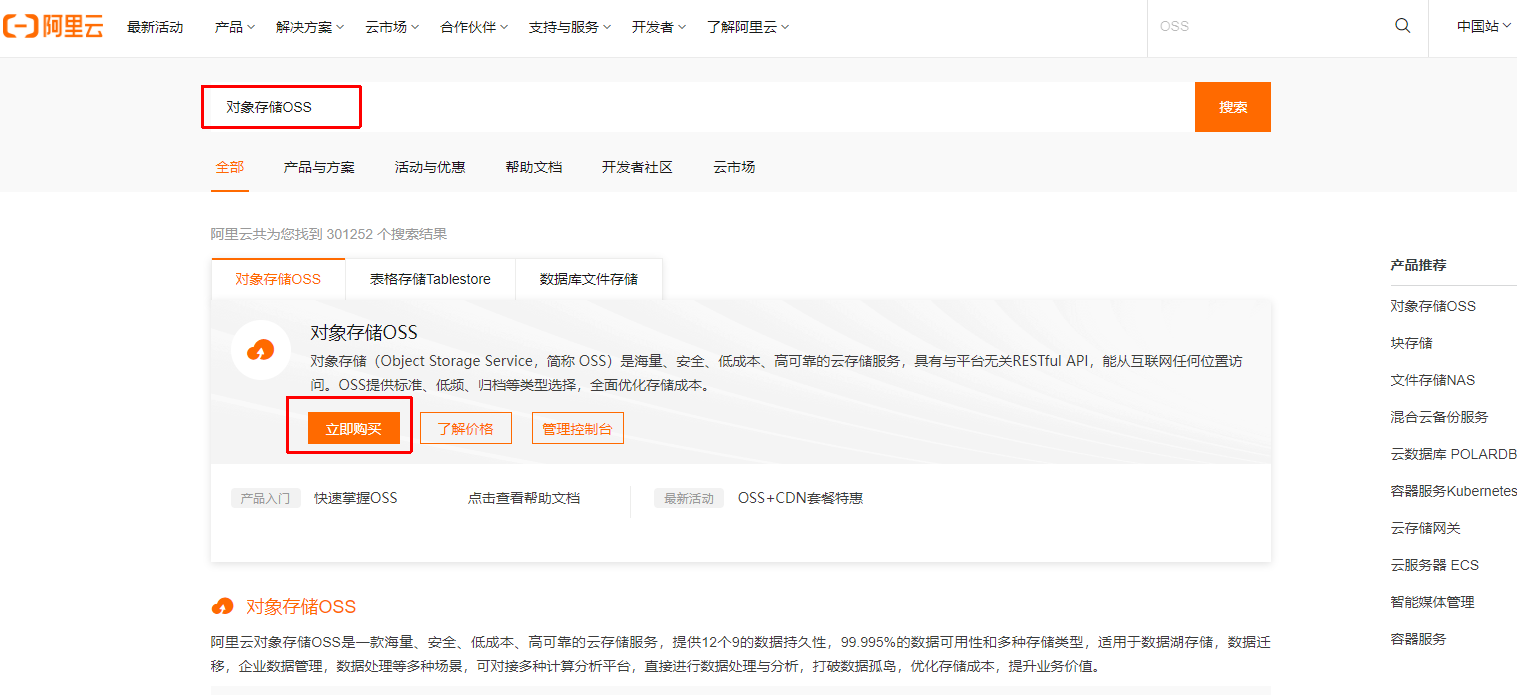1517x695 pixels.
Task: Click the 对象存储OSS card title
Action: click(364, 333)
